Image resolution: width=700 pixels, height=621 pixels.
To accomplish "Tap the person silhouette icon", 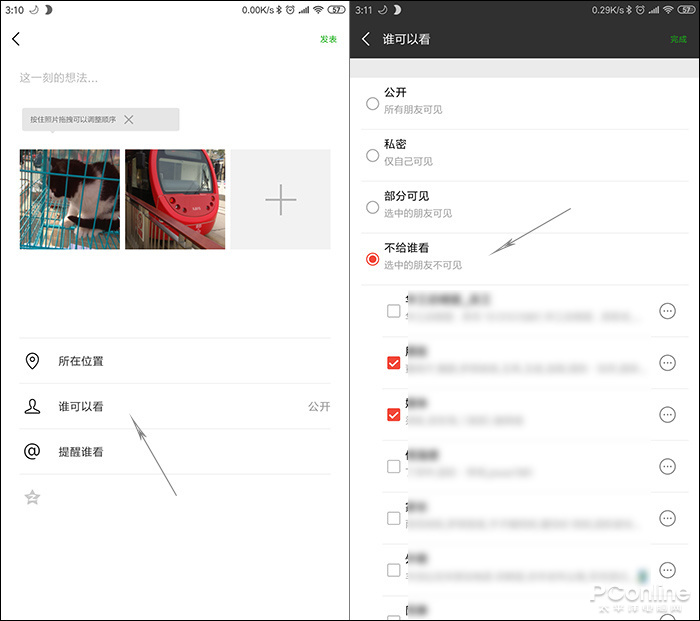I will (x=32, y=406).
